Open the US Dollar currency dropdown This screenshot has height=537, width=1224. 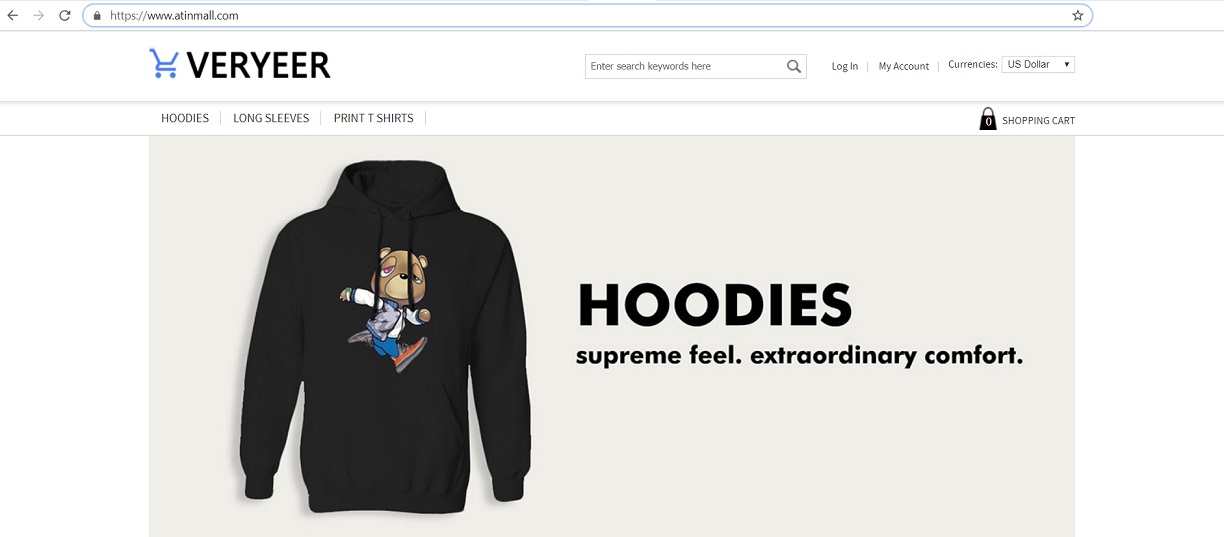pyautogui.click(x=1038, y=64)
